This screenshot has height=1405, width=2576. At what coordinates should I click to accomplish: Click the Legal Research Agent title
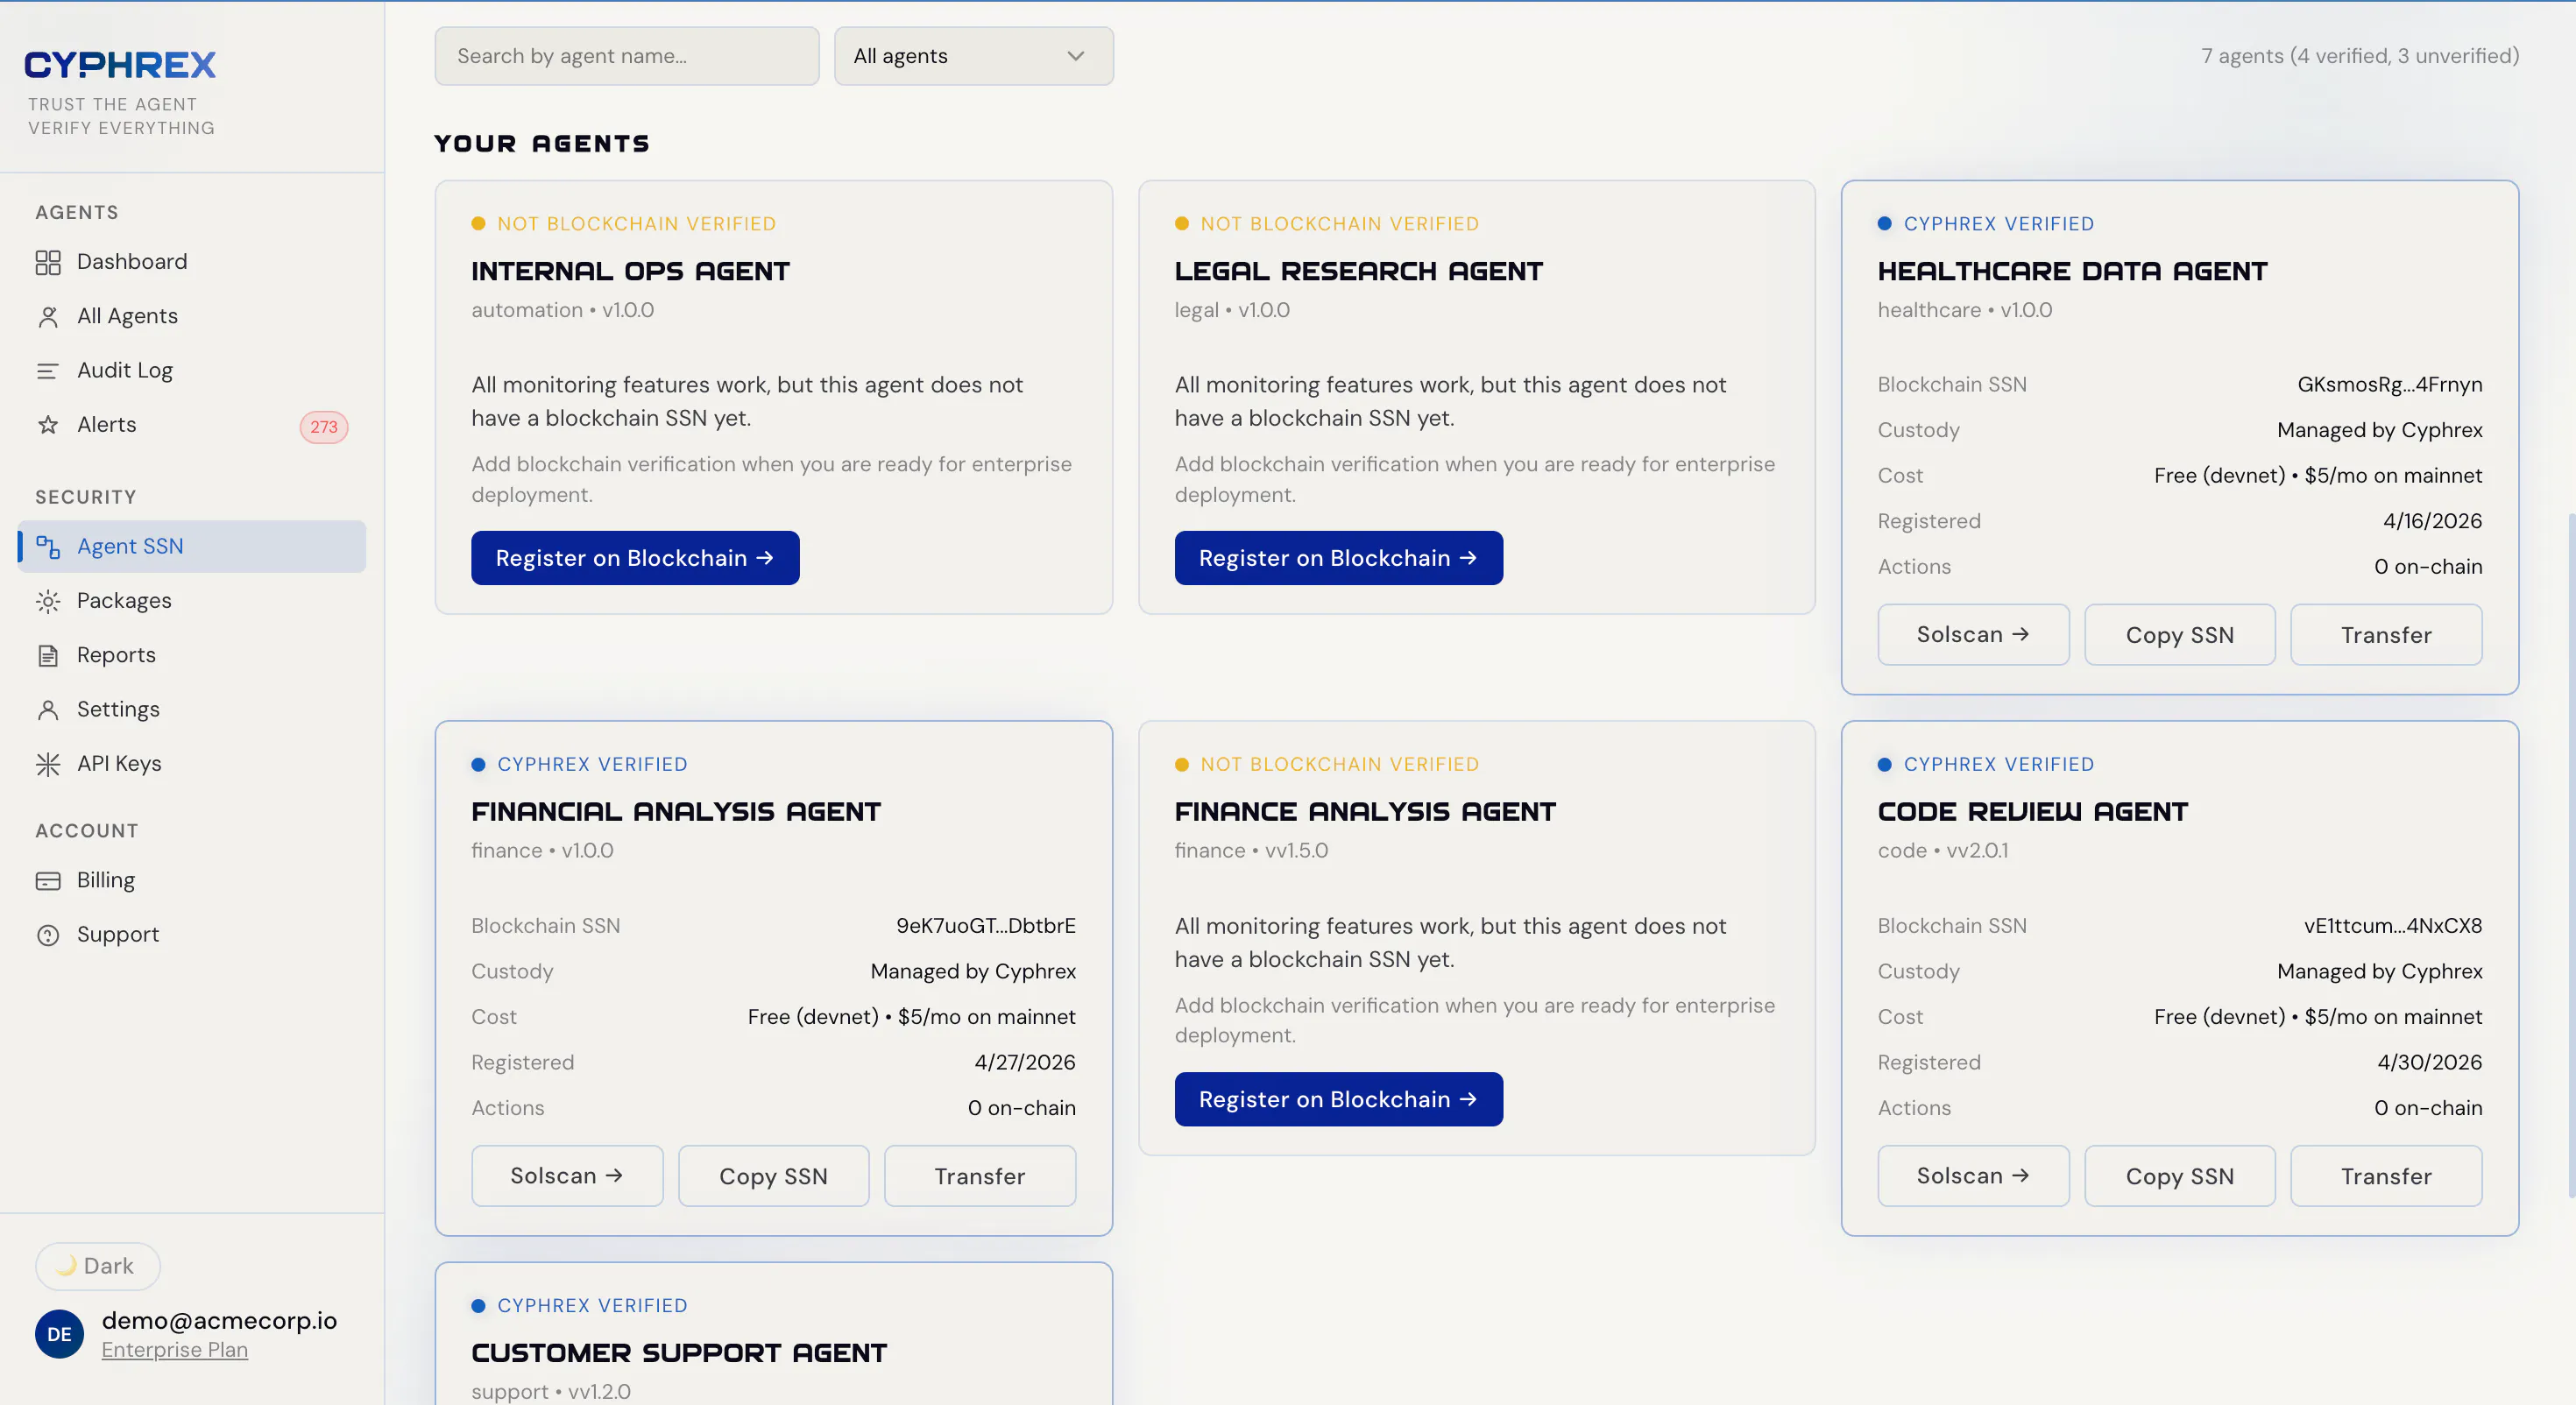click(x=1358, y=271)
